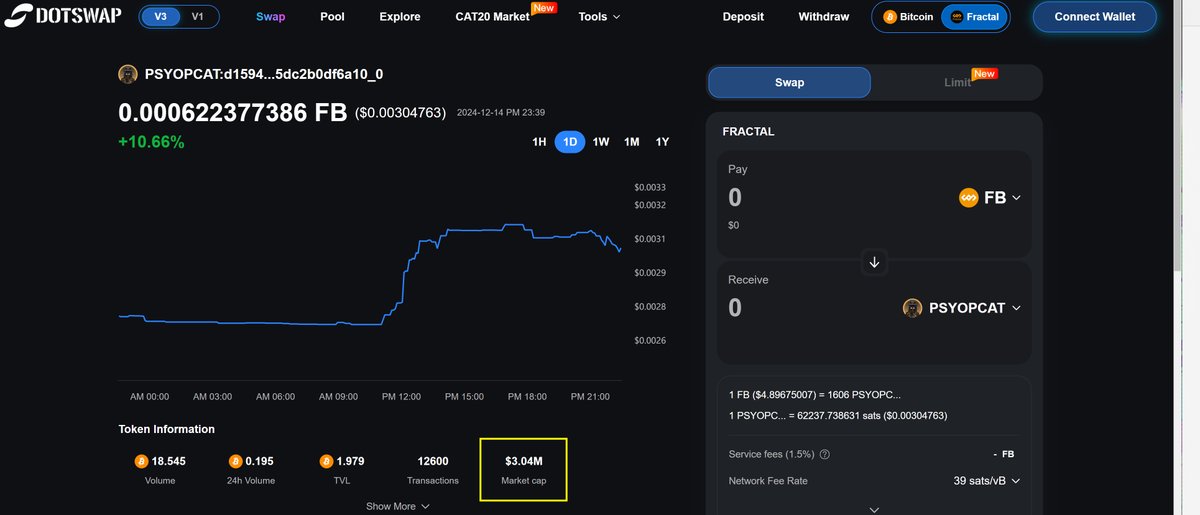1200x515 pixels.
Task: Switch network to Bitcoin
Action: coord(908,17)
